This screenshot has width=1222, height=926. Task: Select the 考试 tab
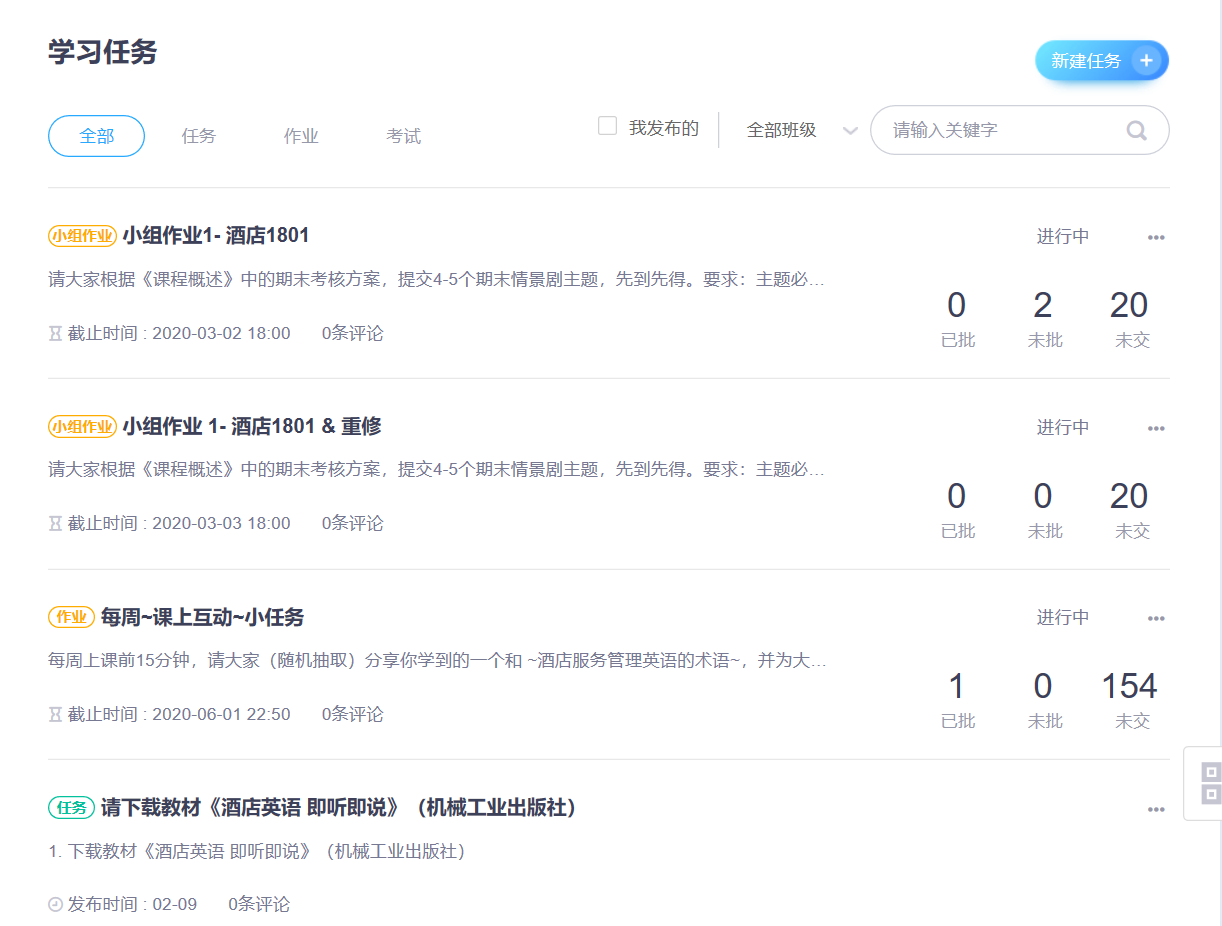(404, 136)
